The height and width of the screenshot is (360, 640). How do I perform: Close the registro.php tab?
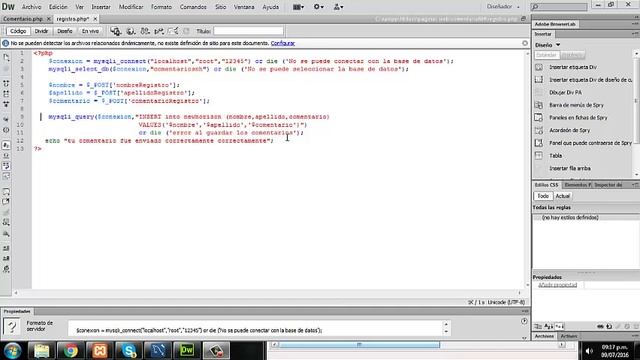click(95, 19)
